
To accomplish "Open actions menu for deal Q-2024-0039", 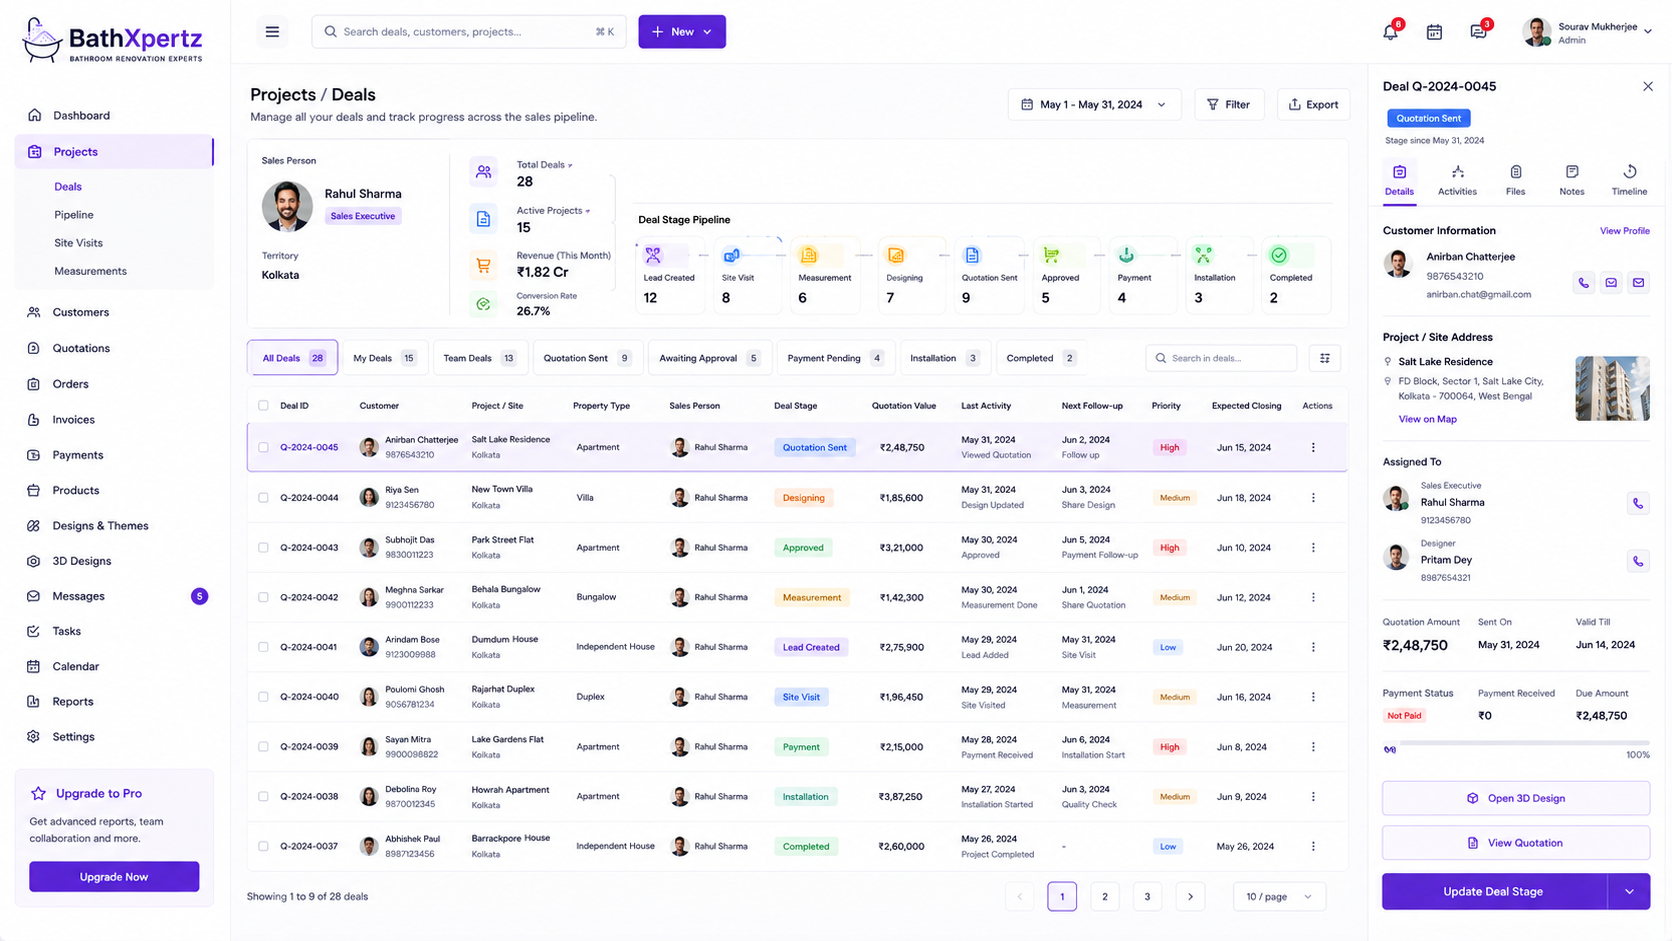I will point(1313,747).
